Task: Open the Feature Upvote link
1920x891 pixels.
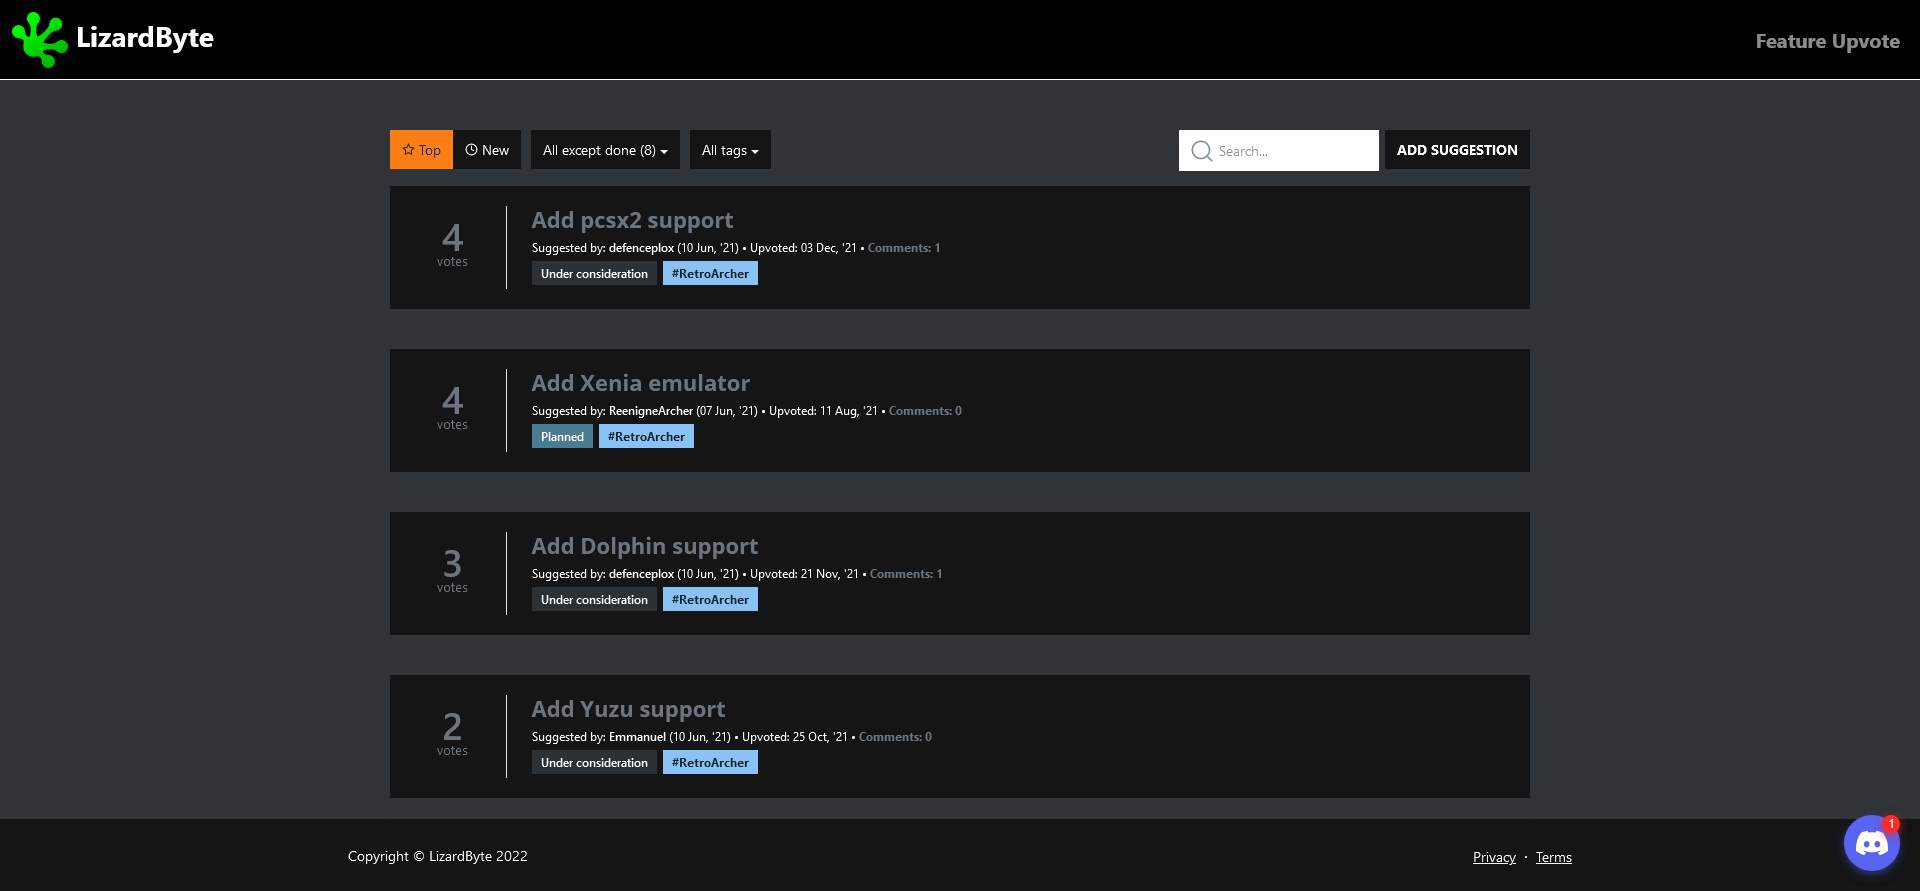Action: tap(1827, 41)
